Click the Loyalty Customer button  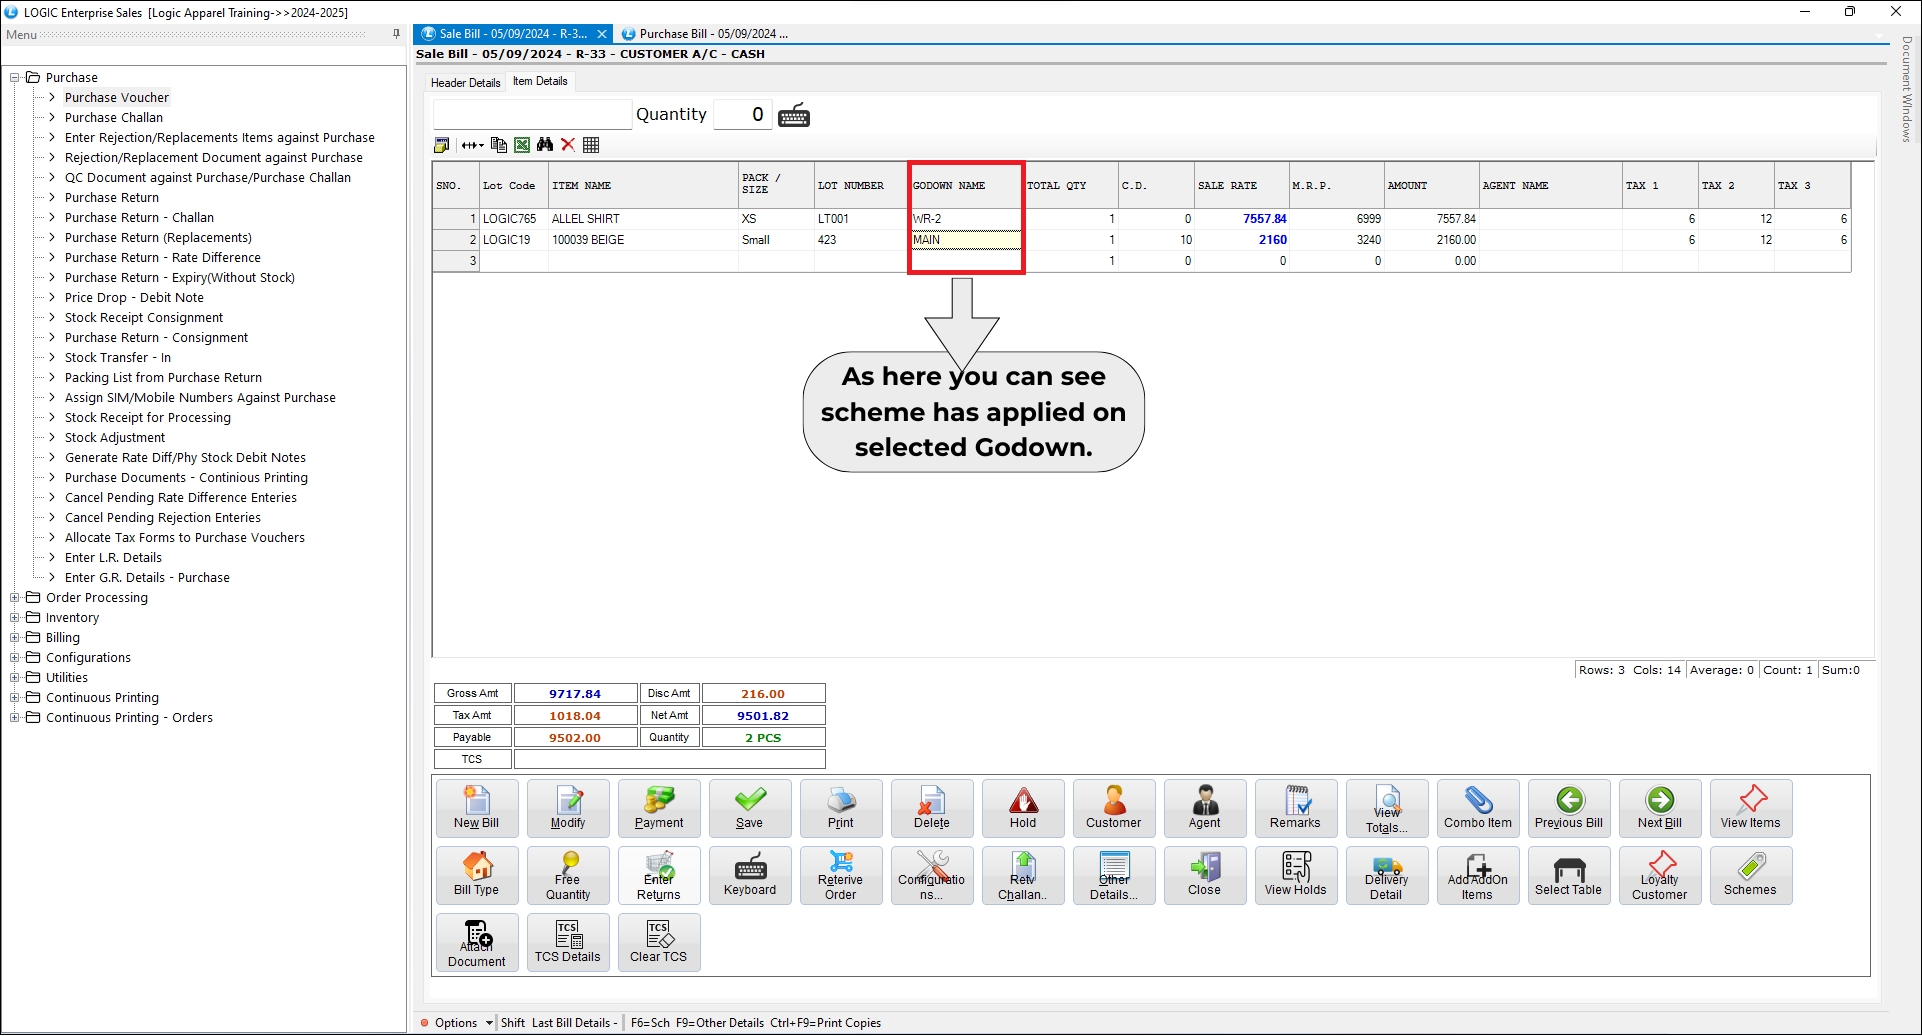tap(1659, 875)
